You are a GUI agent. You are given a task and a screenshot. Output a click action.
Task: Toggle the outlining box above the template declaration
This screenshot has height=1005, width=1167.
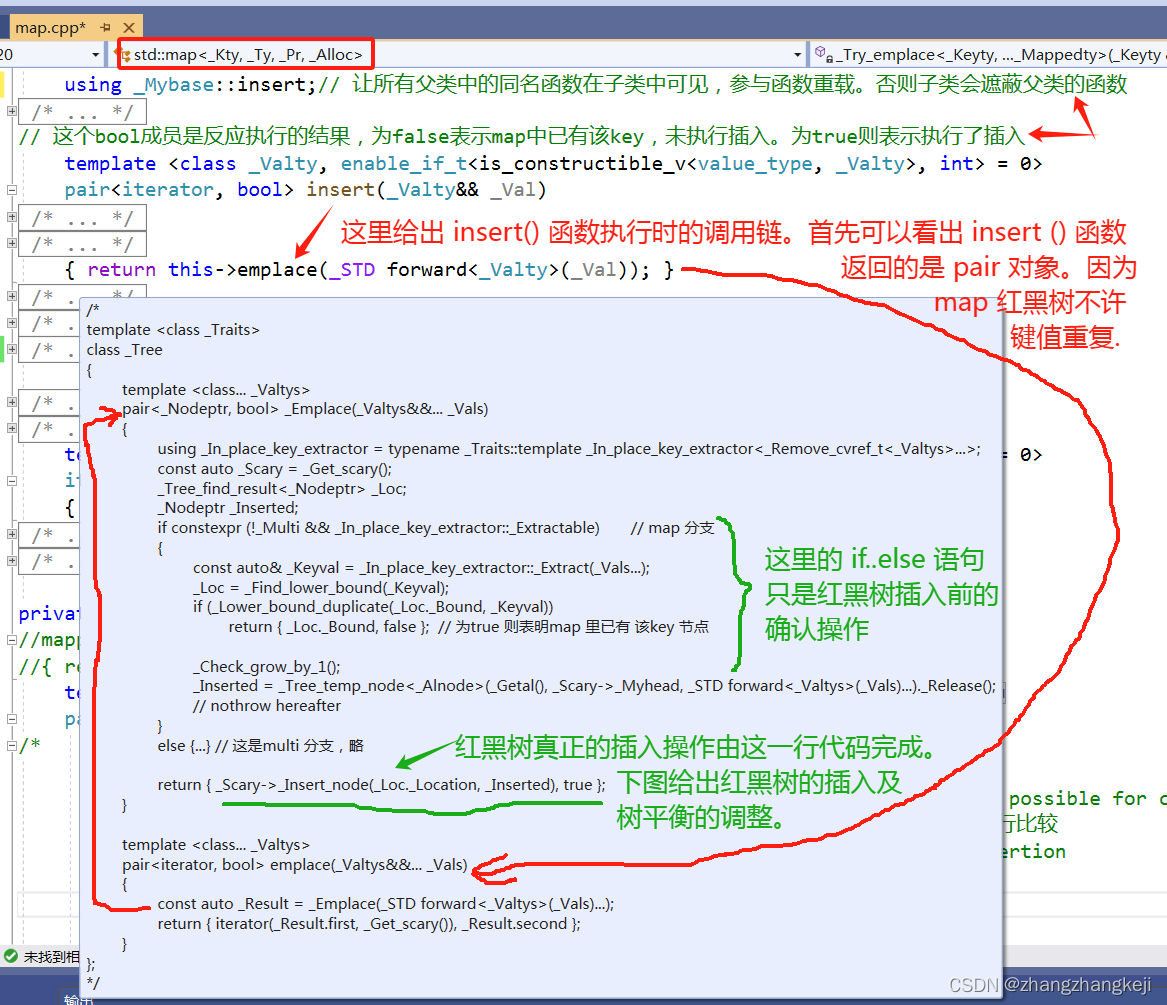point(12,110)
